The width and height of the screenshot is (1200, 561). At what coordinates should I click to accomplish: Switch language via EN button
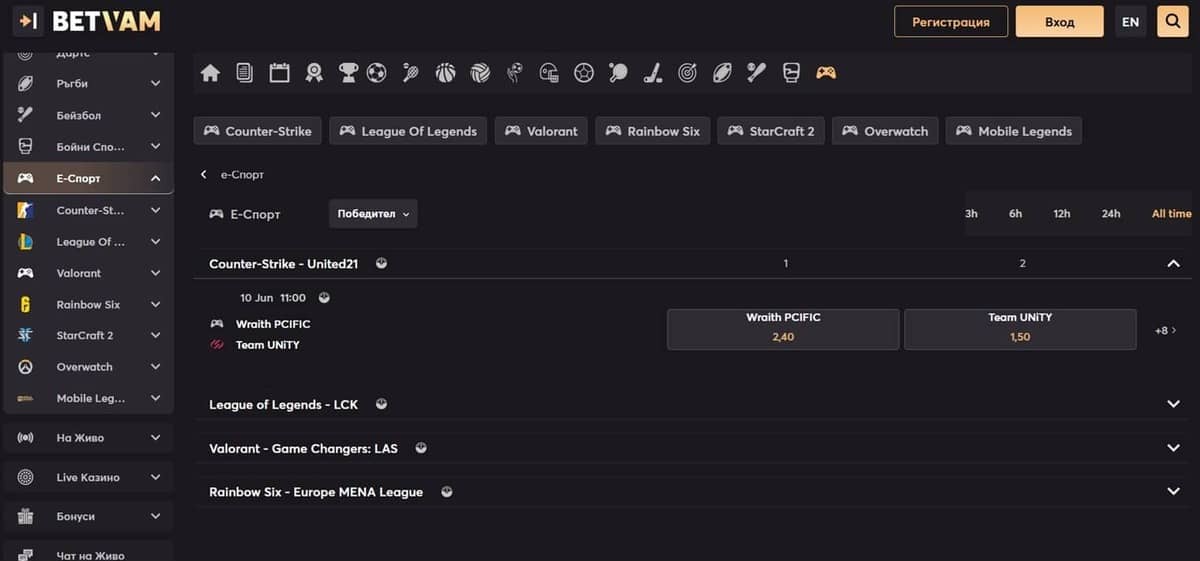[x=1130, y=21]
